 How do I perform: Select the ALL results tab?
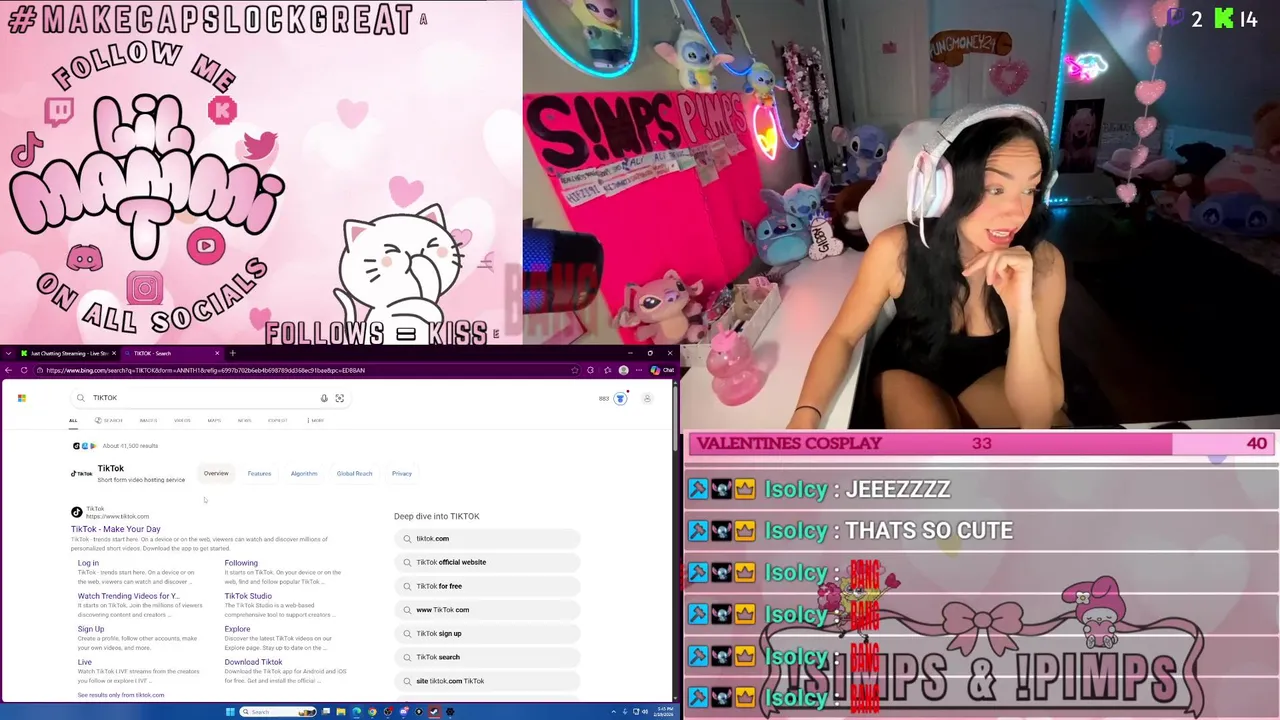click(73, 420)
